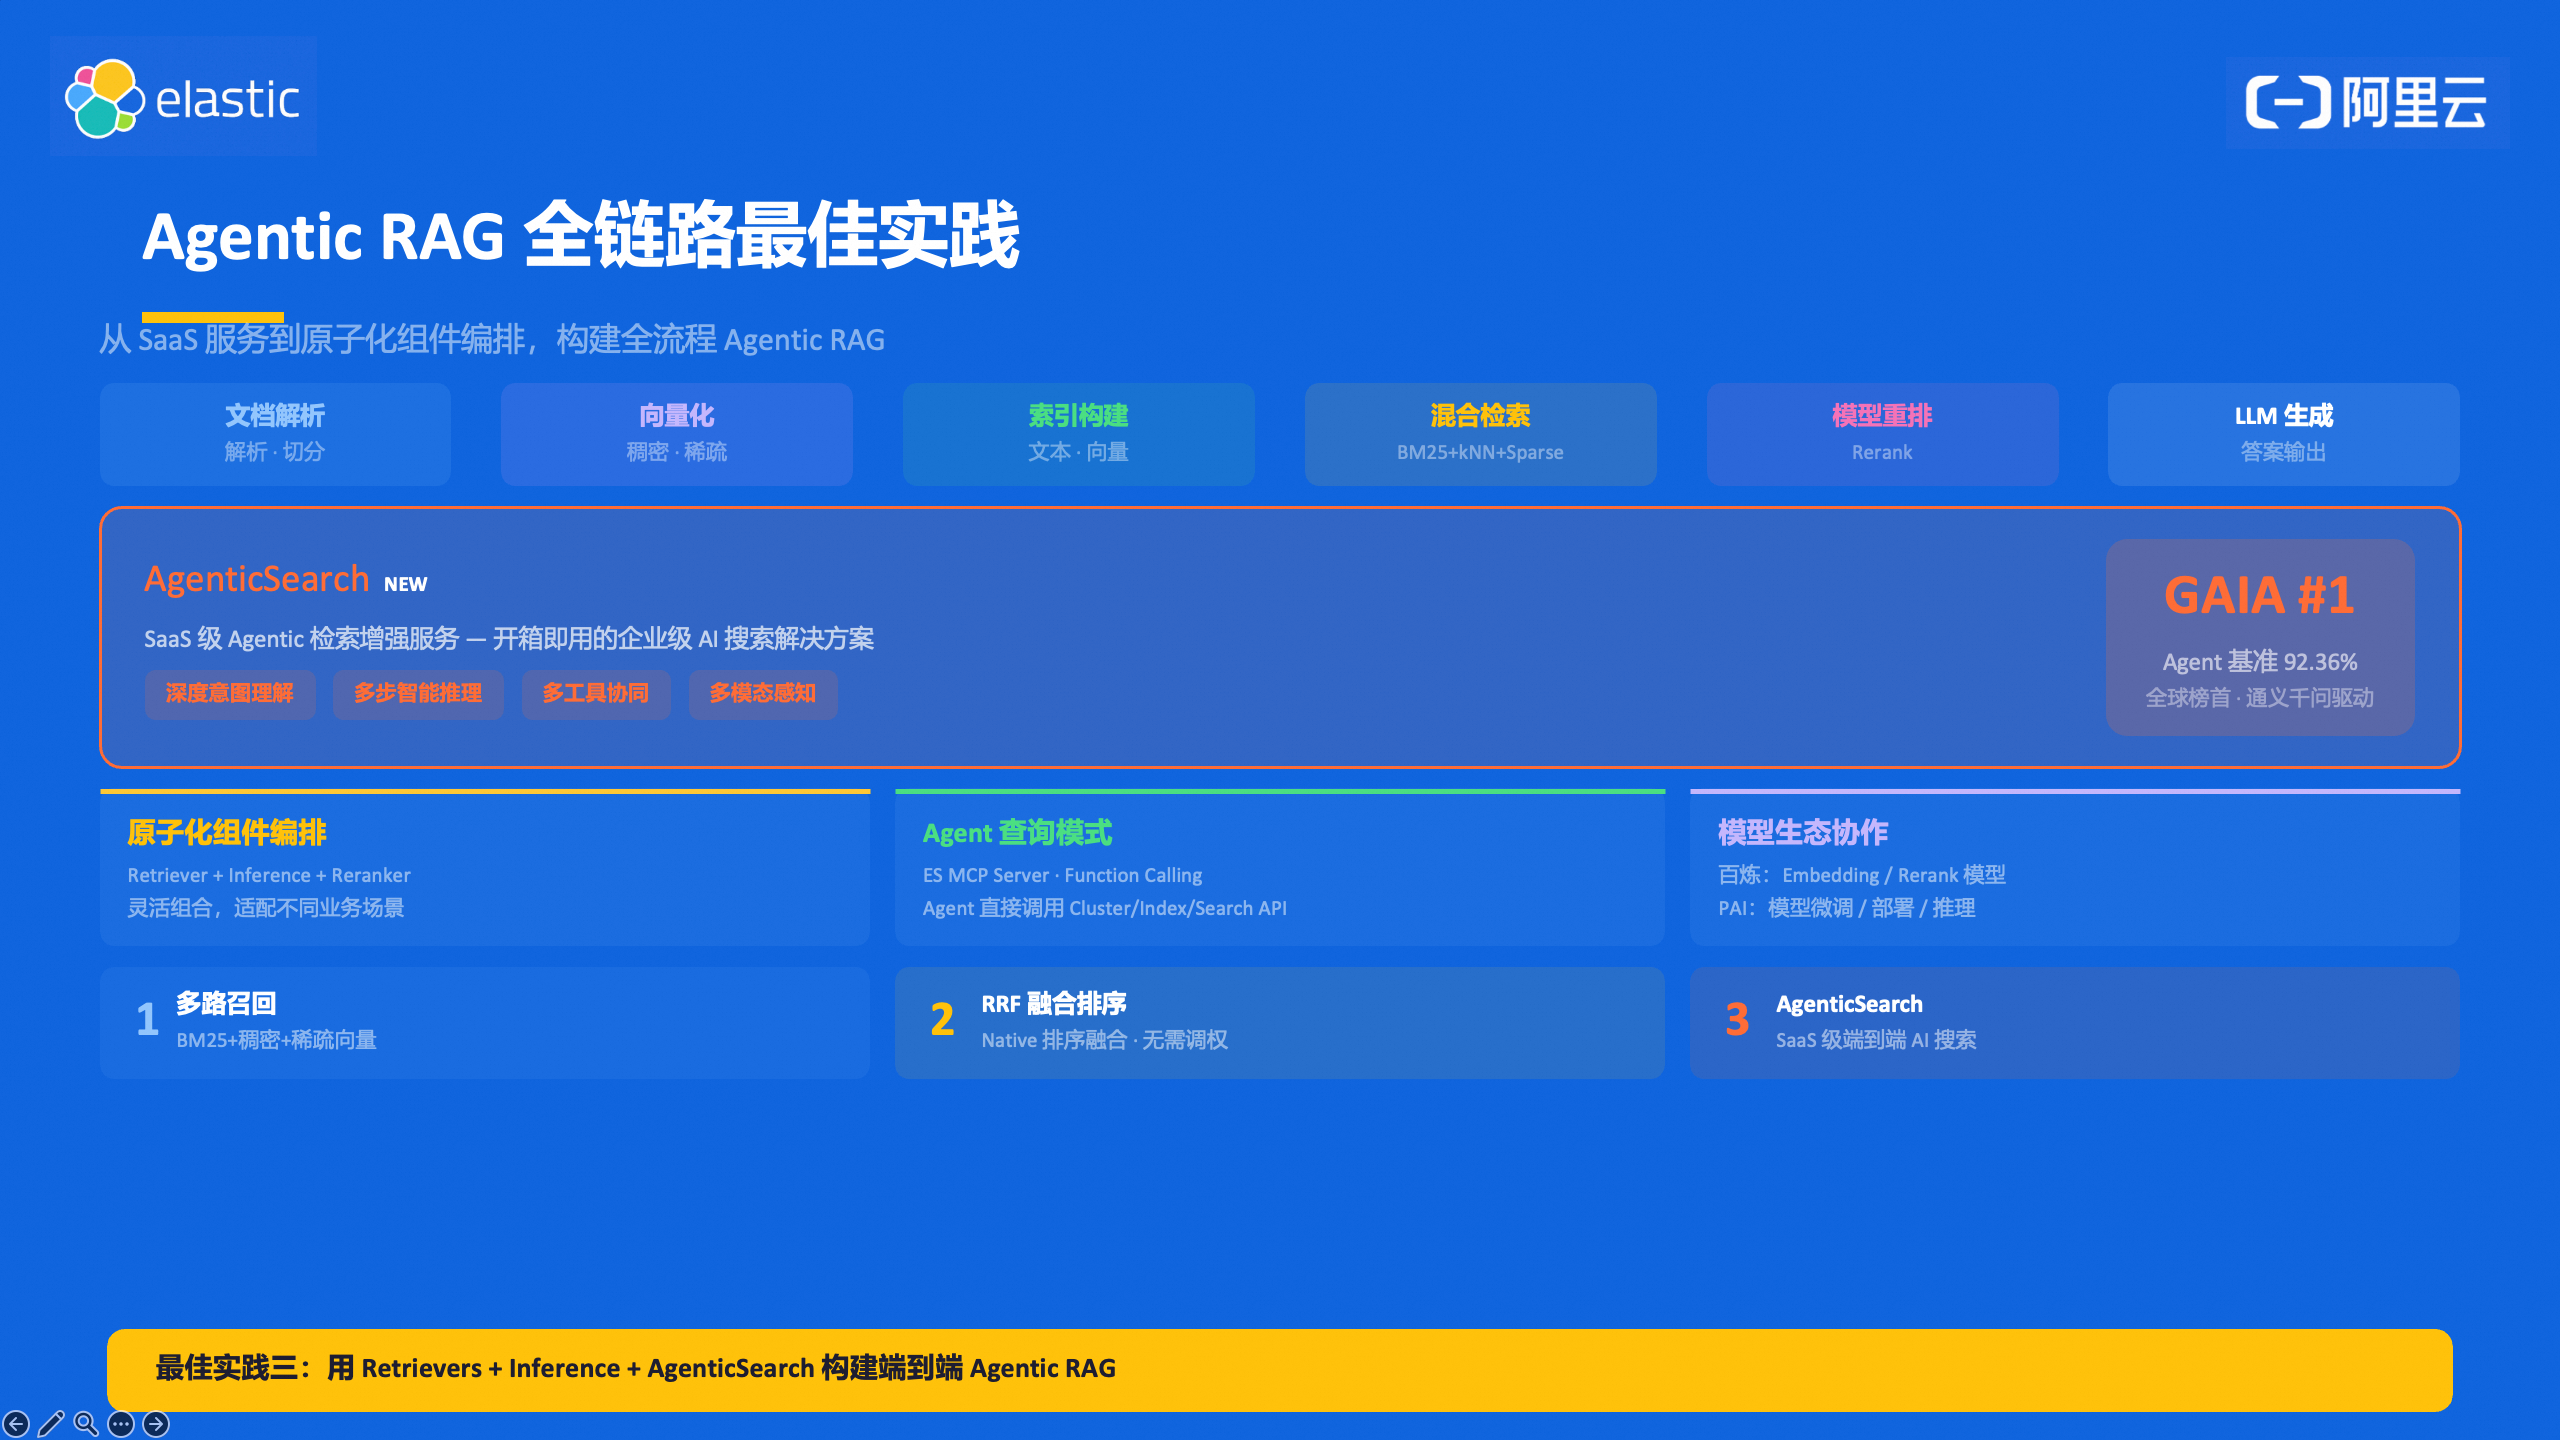Viewport: 2560px width, 1440px height.
Task: Click text Retriever + Inference + Reranker
Action: (269, 875)
